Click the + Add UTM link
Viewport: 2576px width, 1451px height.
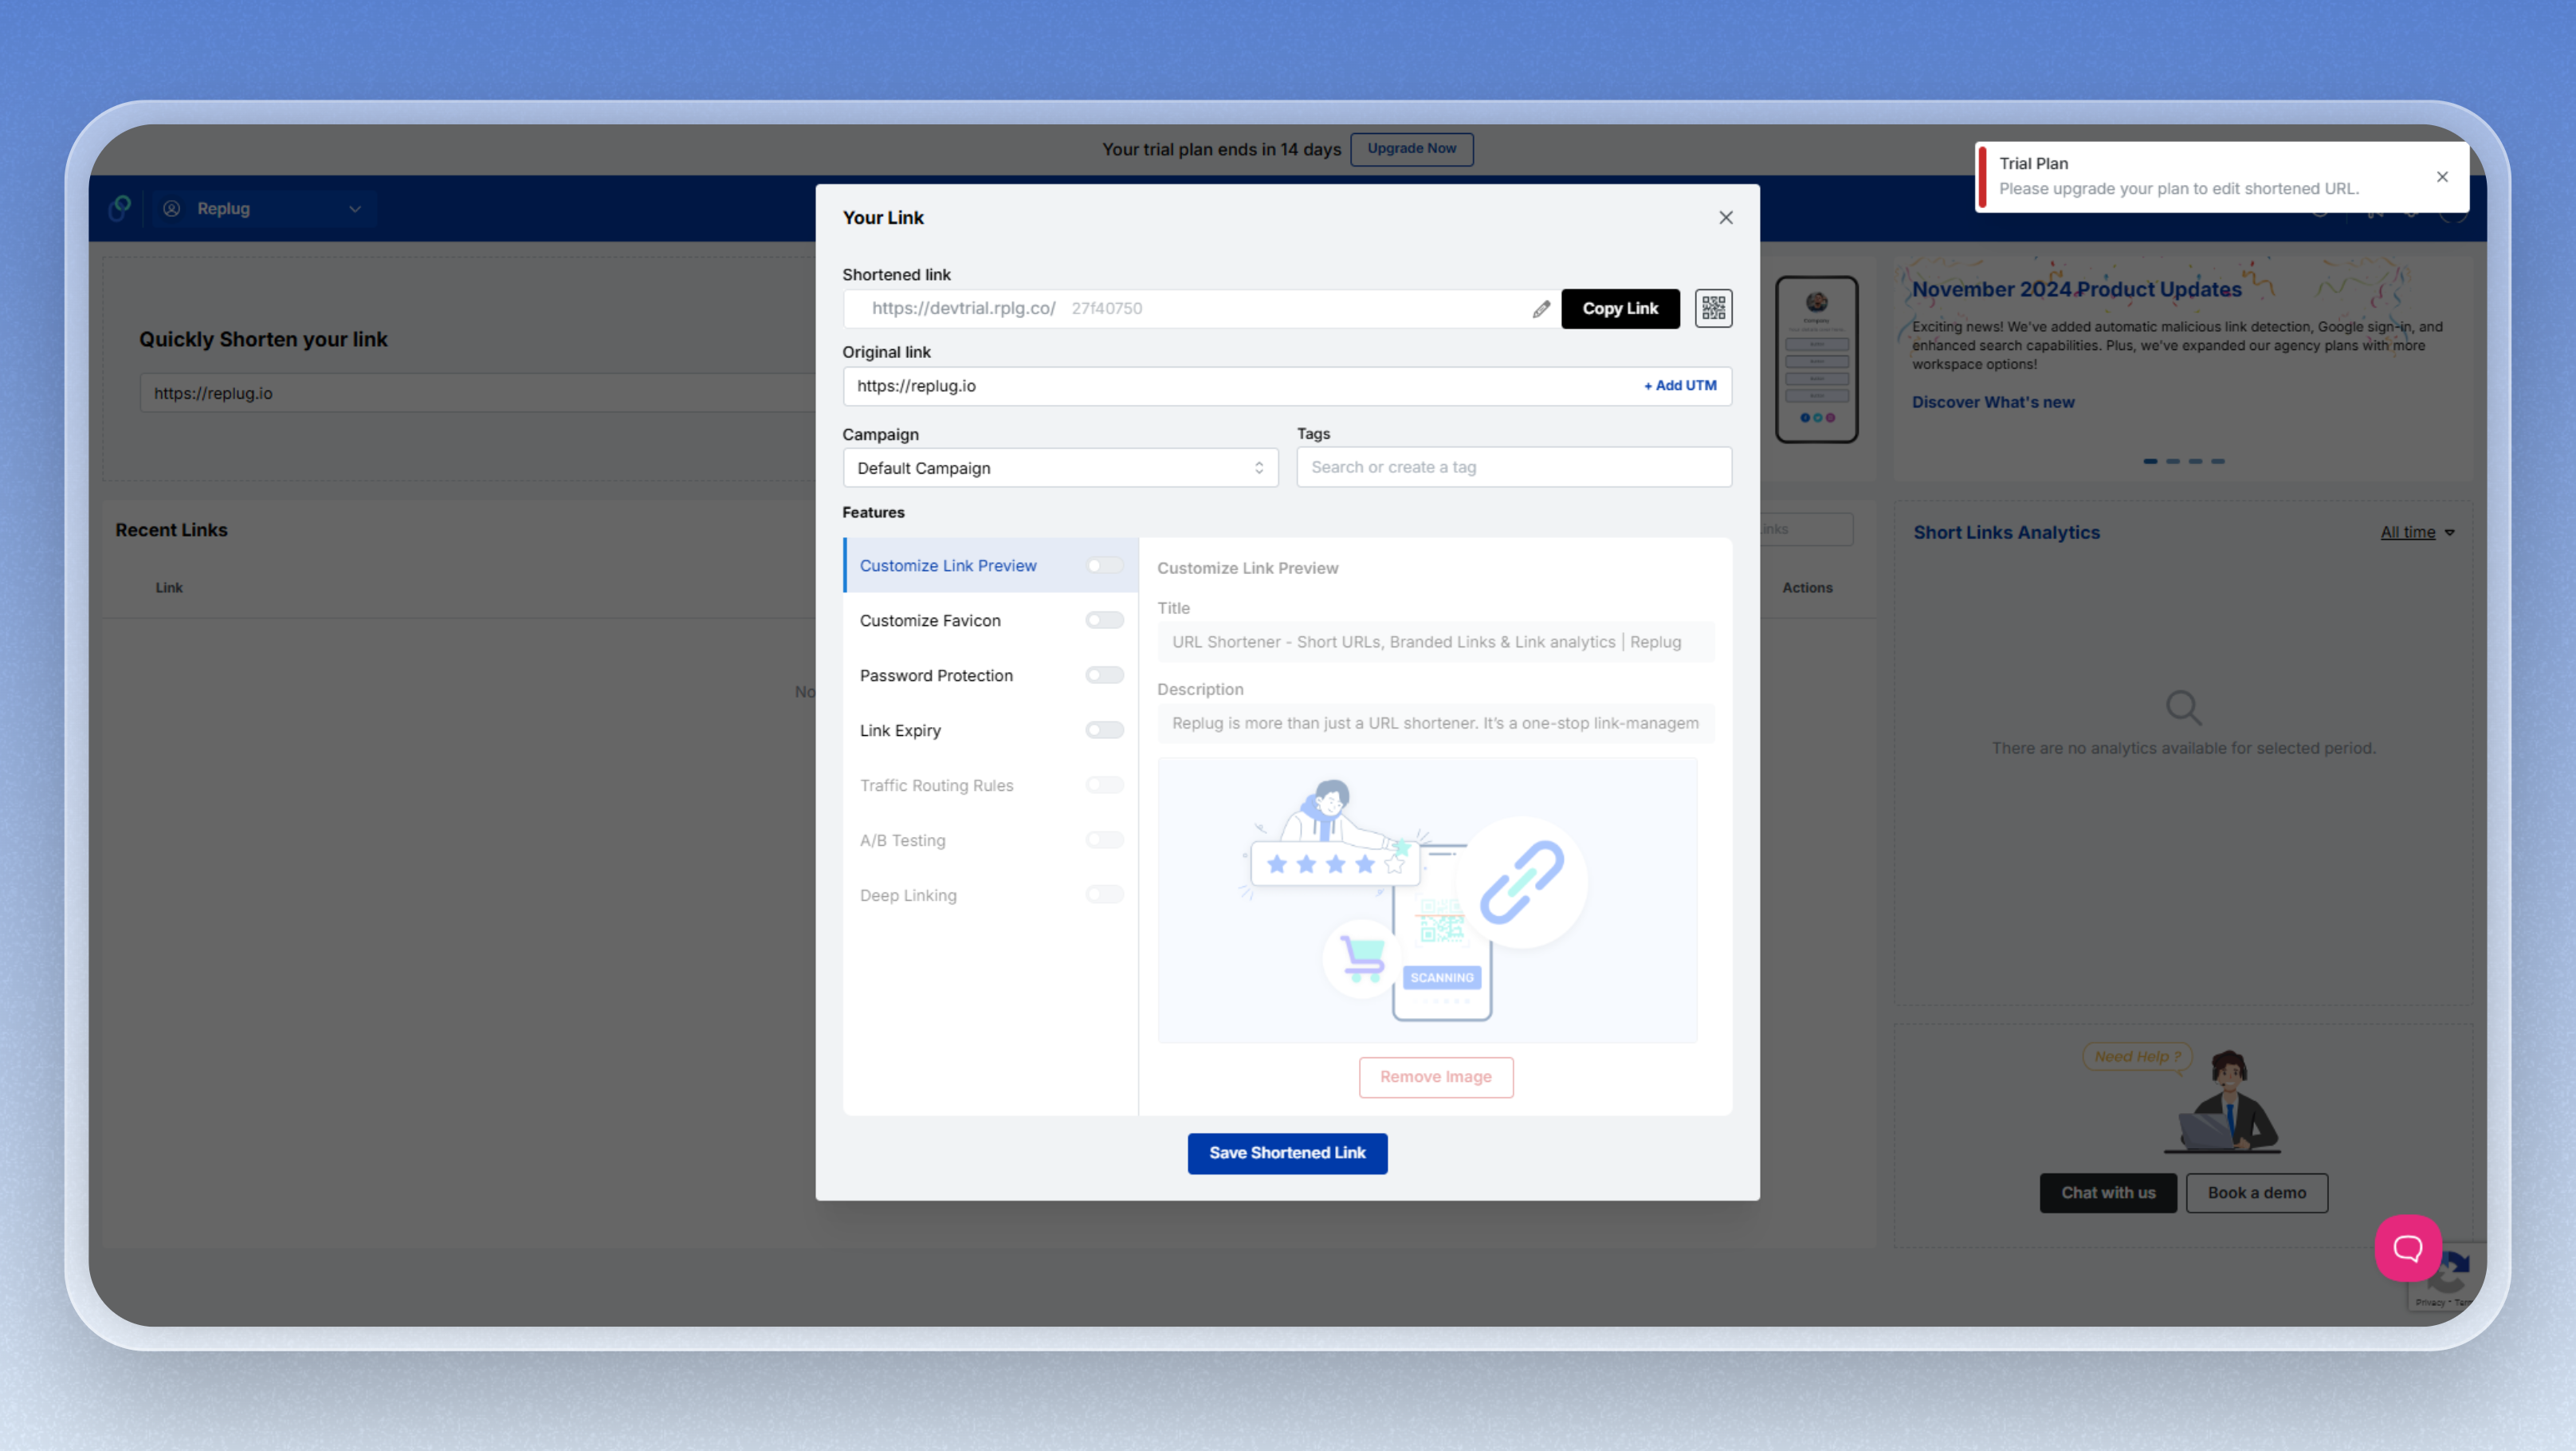1680,386
